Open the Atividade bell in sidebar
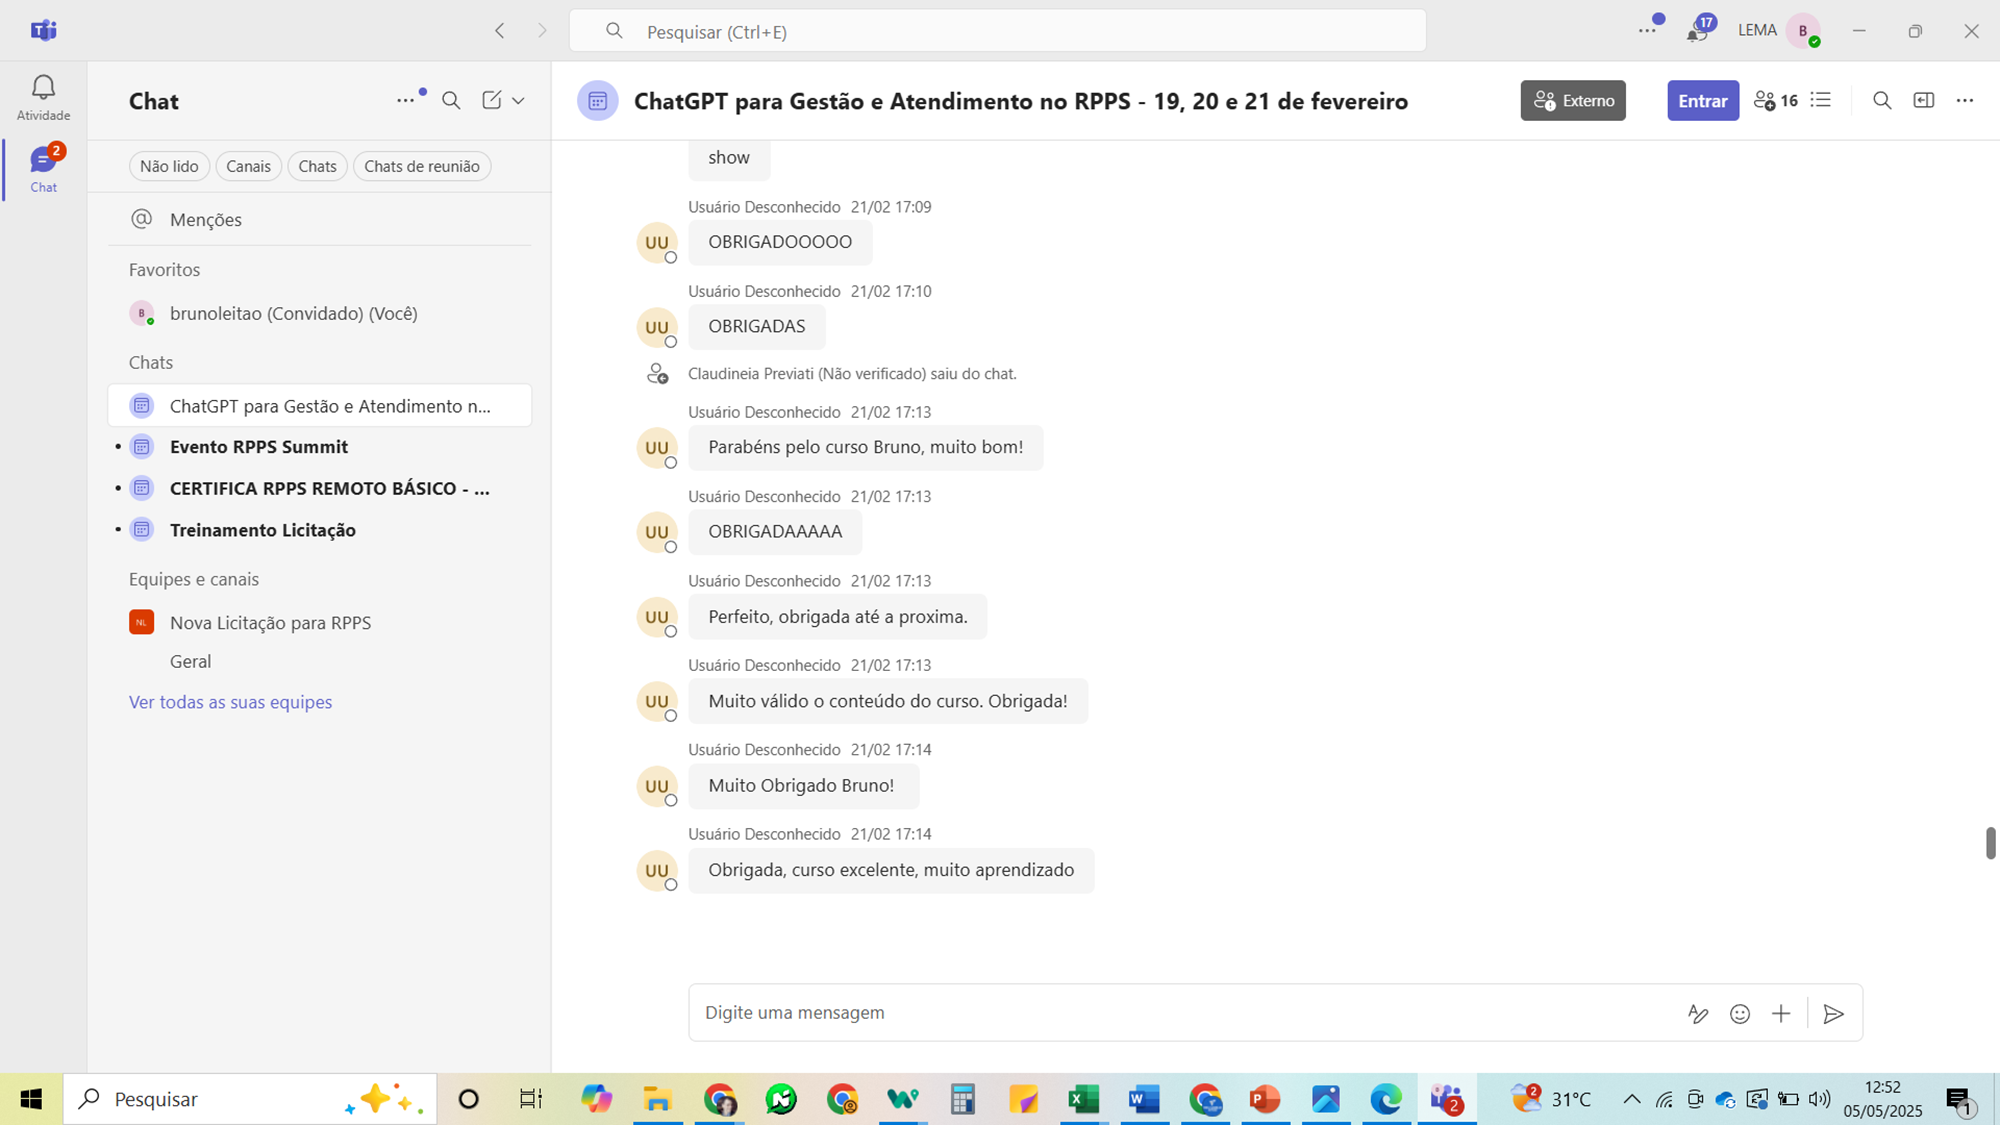The width and height of the screenshot is (2000, 1125). click(x=43, y=97)
